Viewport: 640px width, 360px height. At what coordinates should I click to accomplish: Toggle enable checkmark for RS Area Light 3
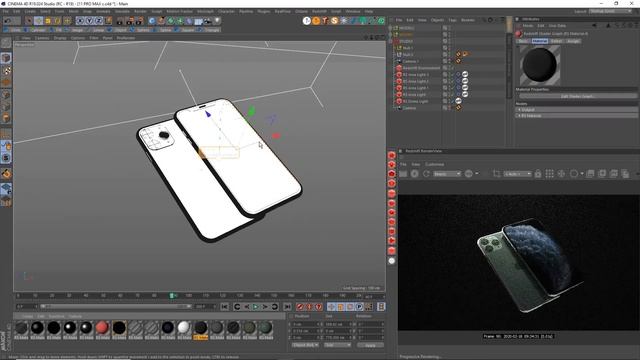453,75
